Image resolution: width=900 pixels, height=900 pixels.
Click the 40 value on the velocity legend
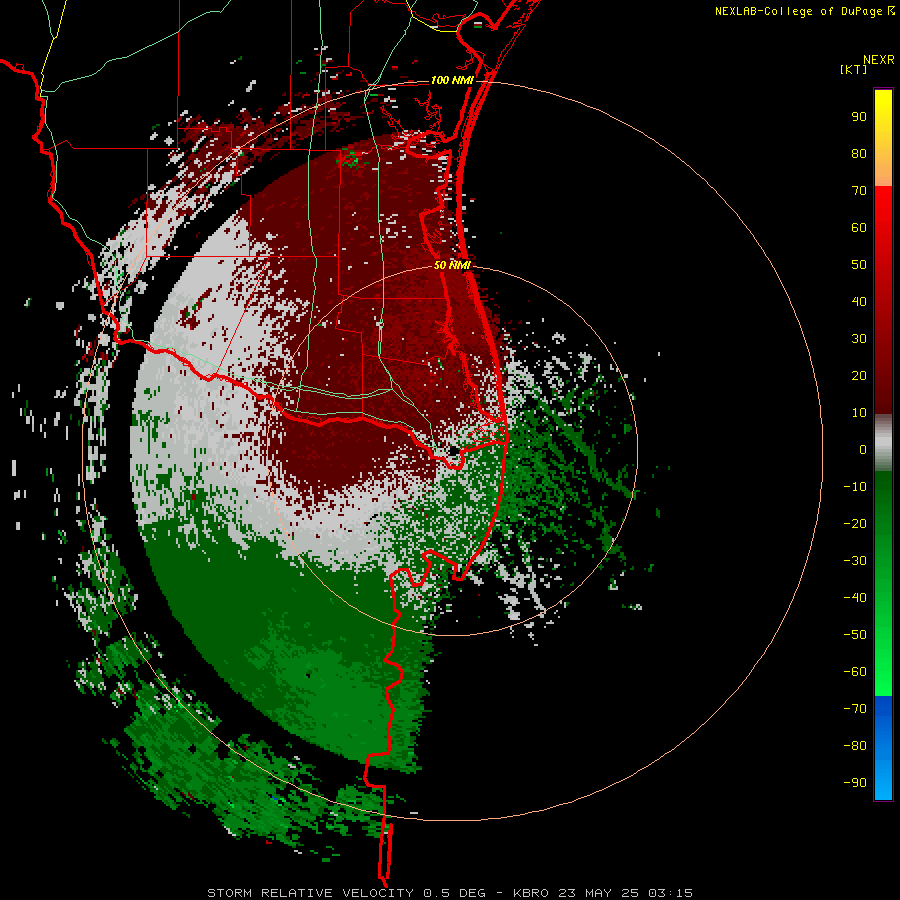tap(859, 302)
